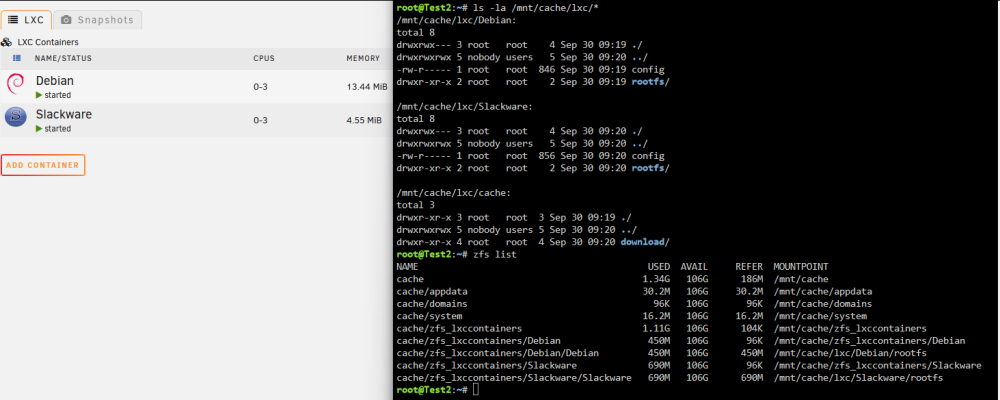
Task: Switch to the Snapshots tab
Action: pos(98,20)
